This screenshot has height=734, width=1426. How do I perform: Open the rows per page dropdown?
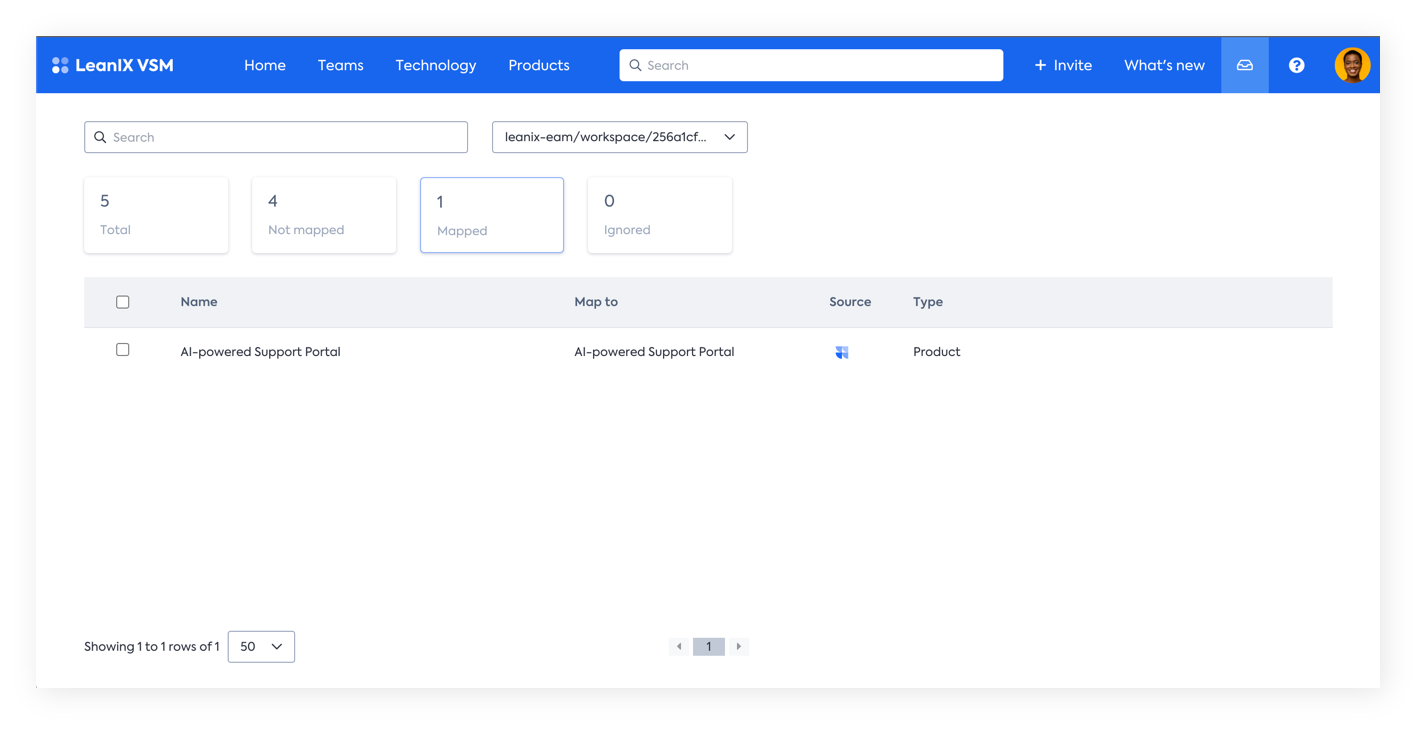(x=261, y=647)
